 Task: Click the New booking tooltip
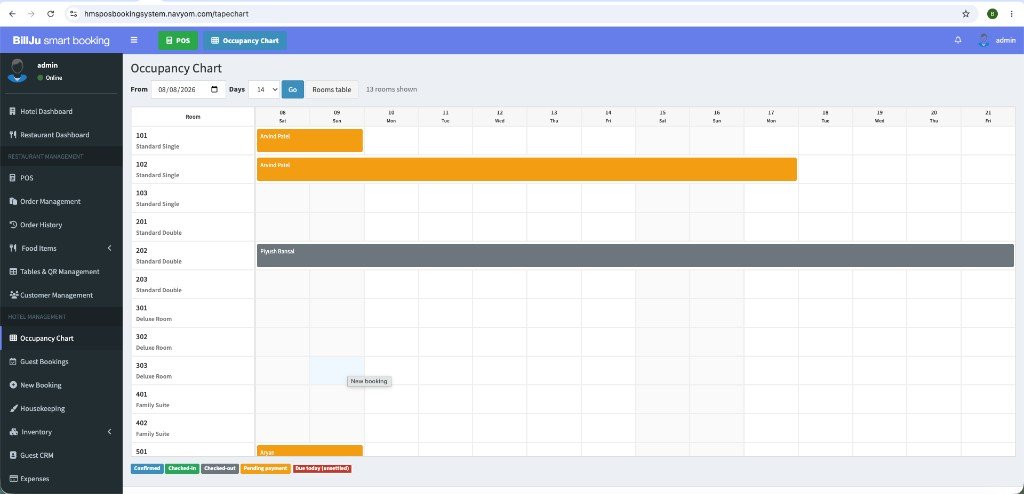pyautogui.click(x=369, y=381)
